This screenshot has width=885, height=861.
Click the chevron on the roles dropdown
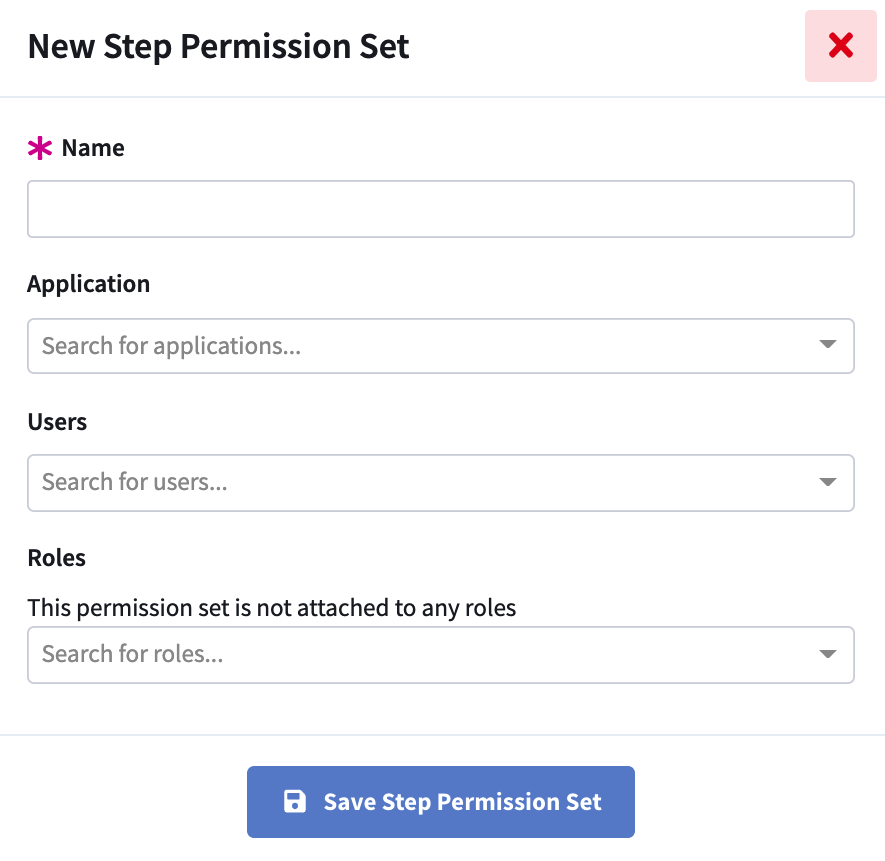coord(827,654)
